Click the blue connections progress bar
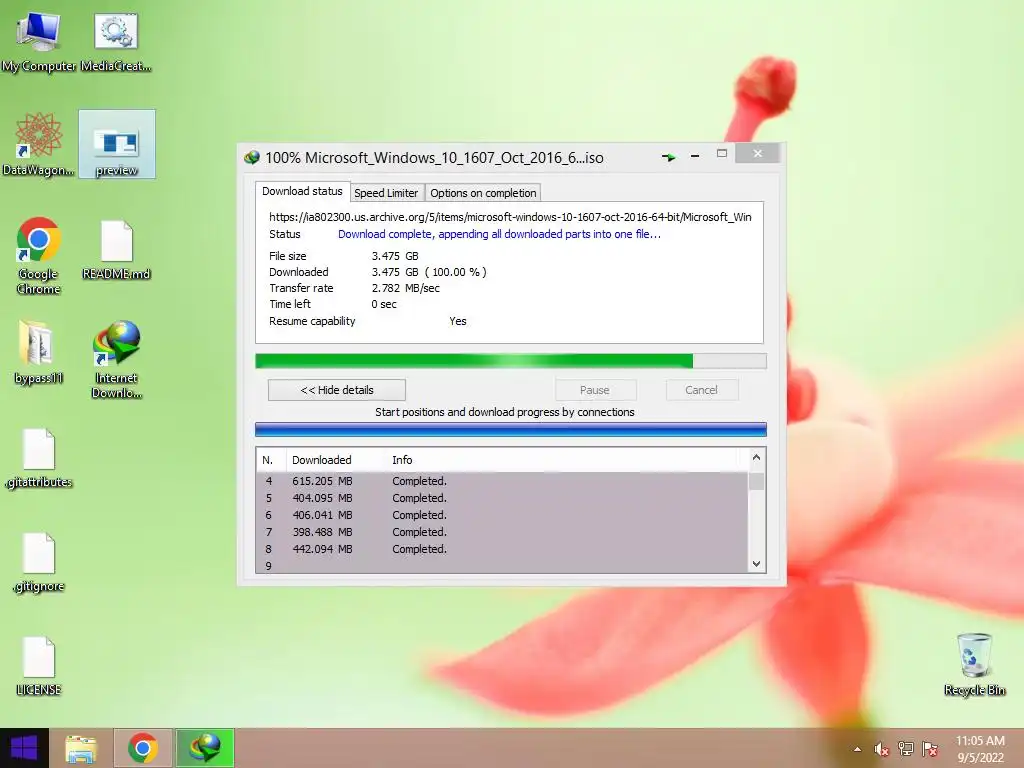The image size is (1024, 768). [511, 430]
